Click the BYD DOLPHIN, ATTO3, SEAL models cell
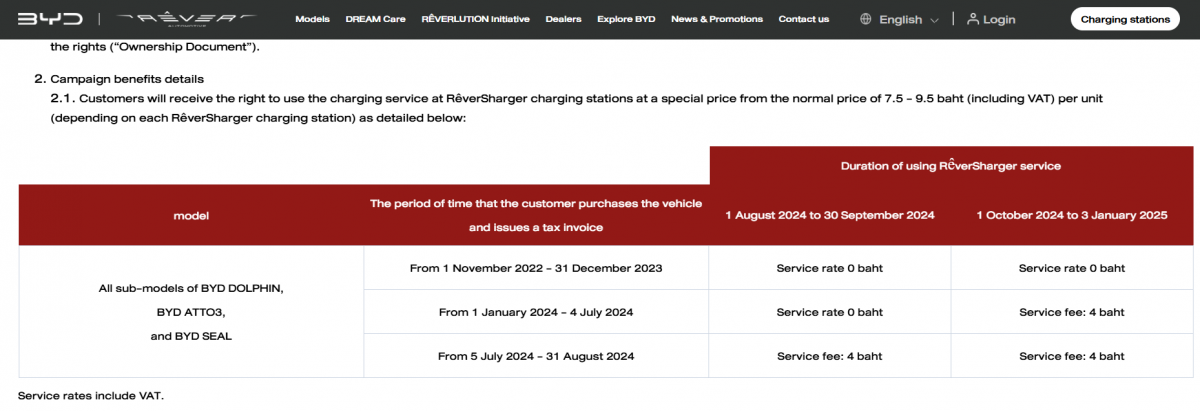This screenshot has width=1200, height=411. [x=191, y=312]
